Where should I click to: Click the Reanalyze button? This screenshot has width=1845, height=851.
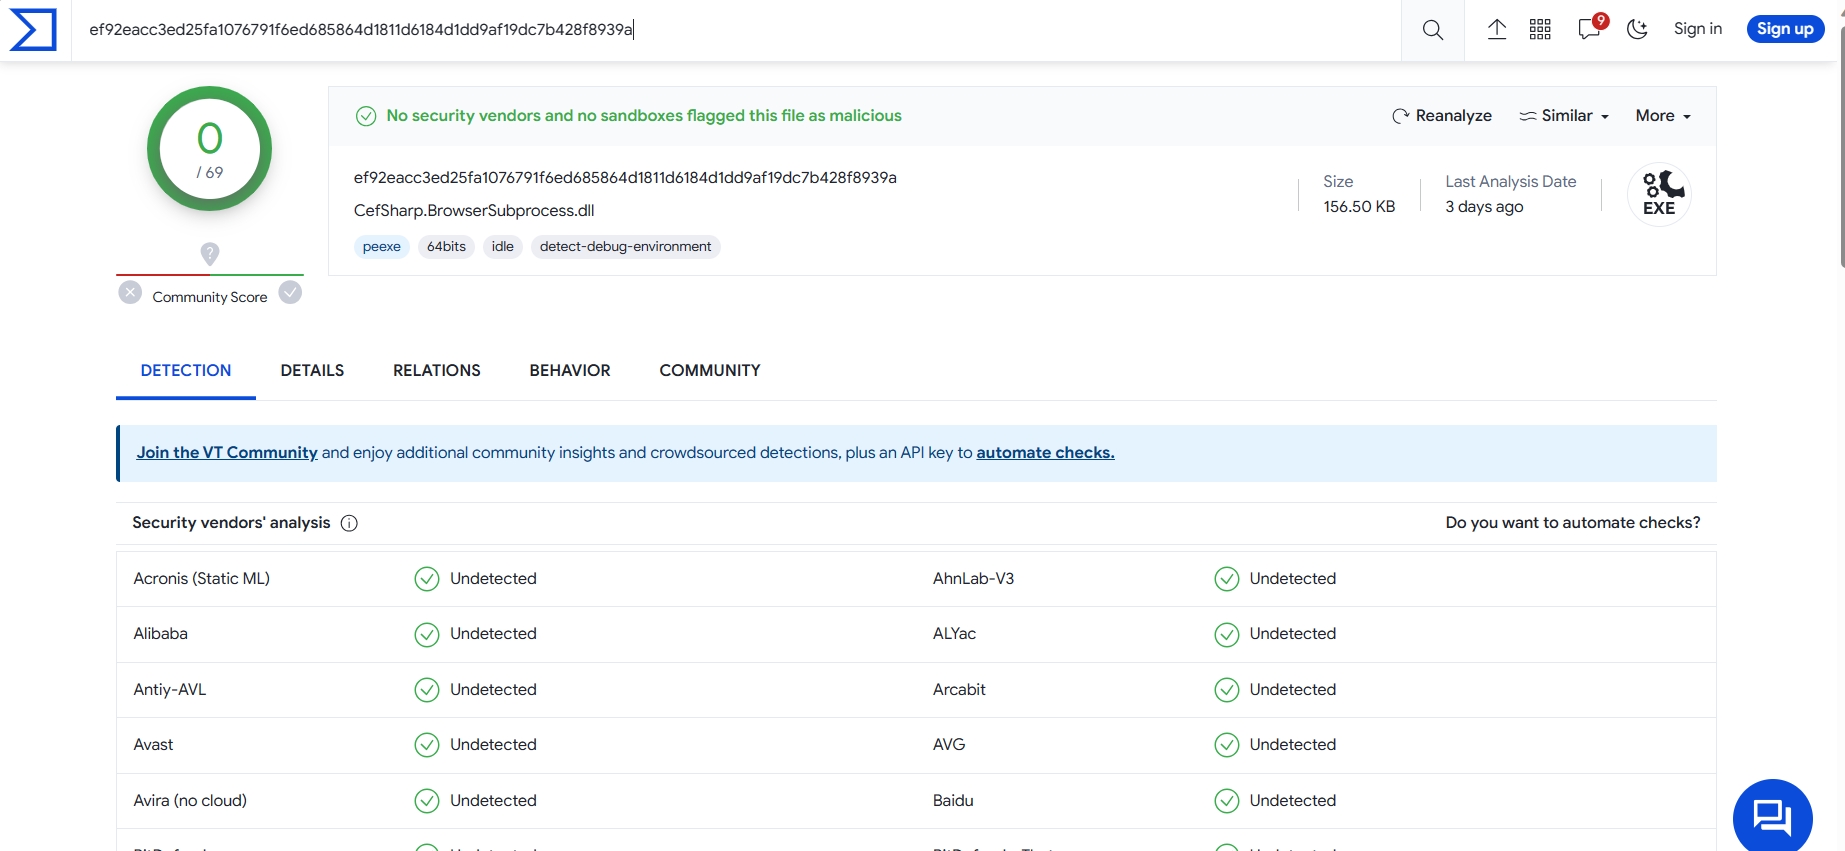point(1442,116)
